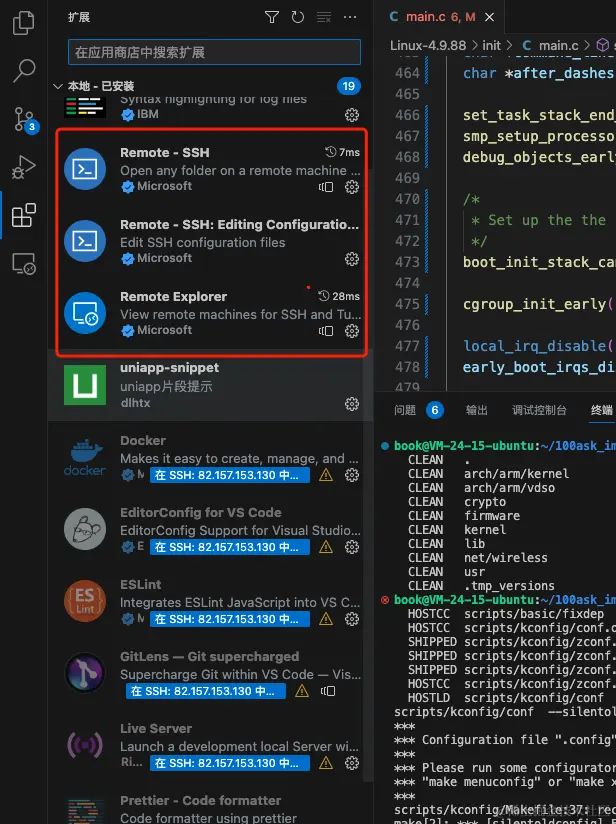
Task: Select the Remote Explorer extension entry
Action: point(211,313)
